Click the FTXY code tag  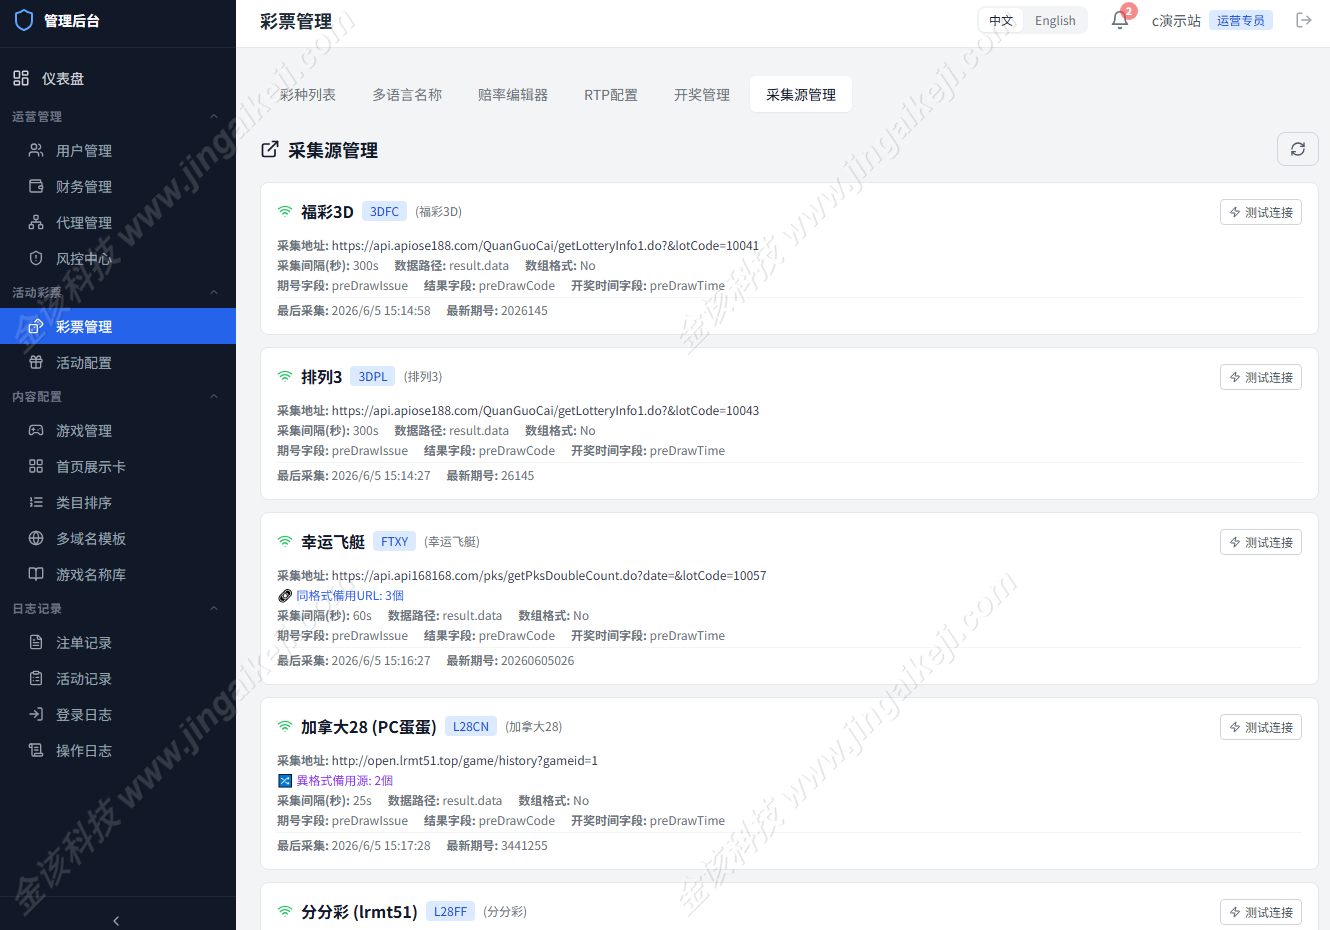tap(395, 541)
